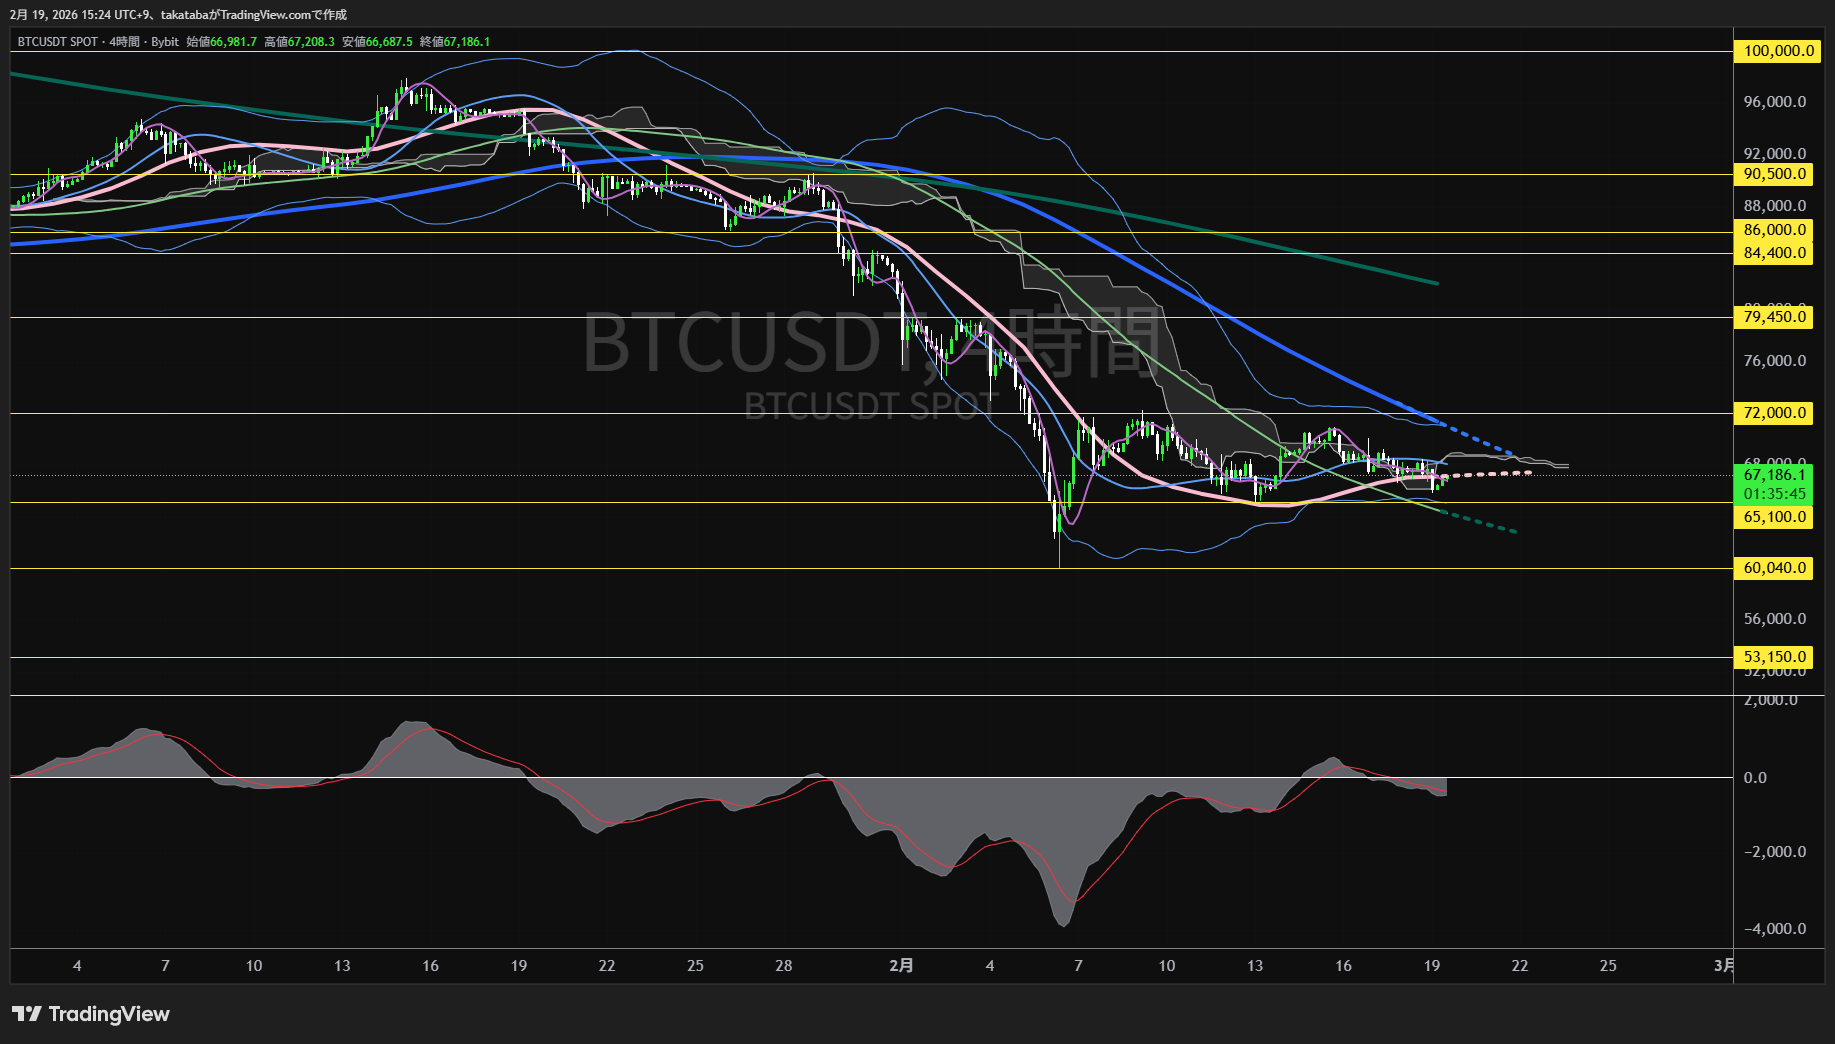Click the 終値 67,186.1 close value
Viewport: 1835px width, 1044px height.
tap(455, 42)
